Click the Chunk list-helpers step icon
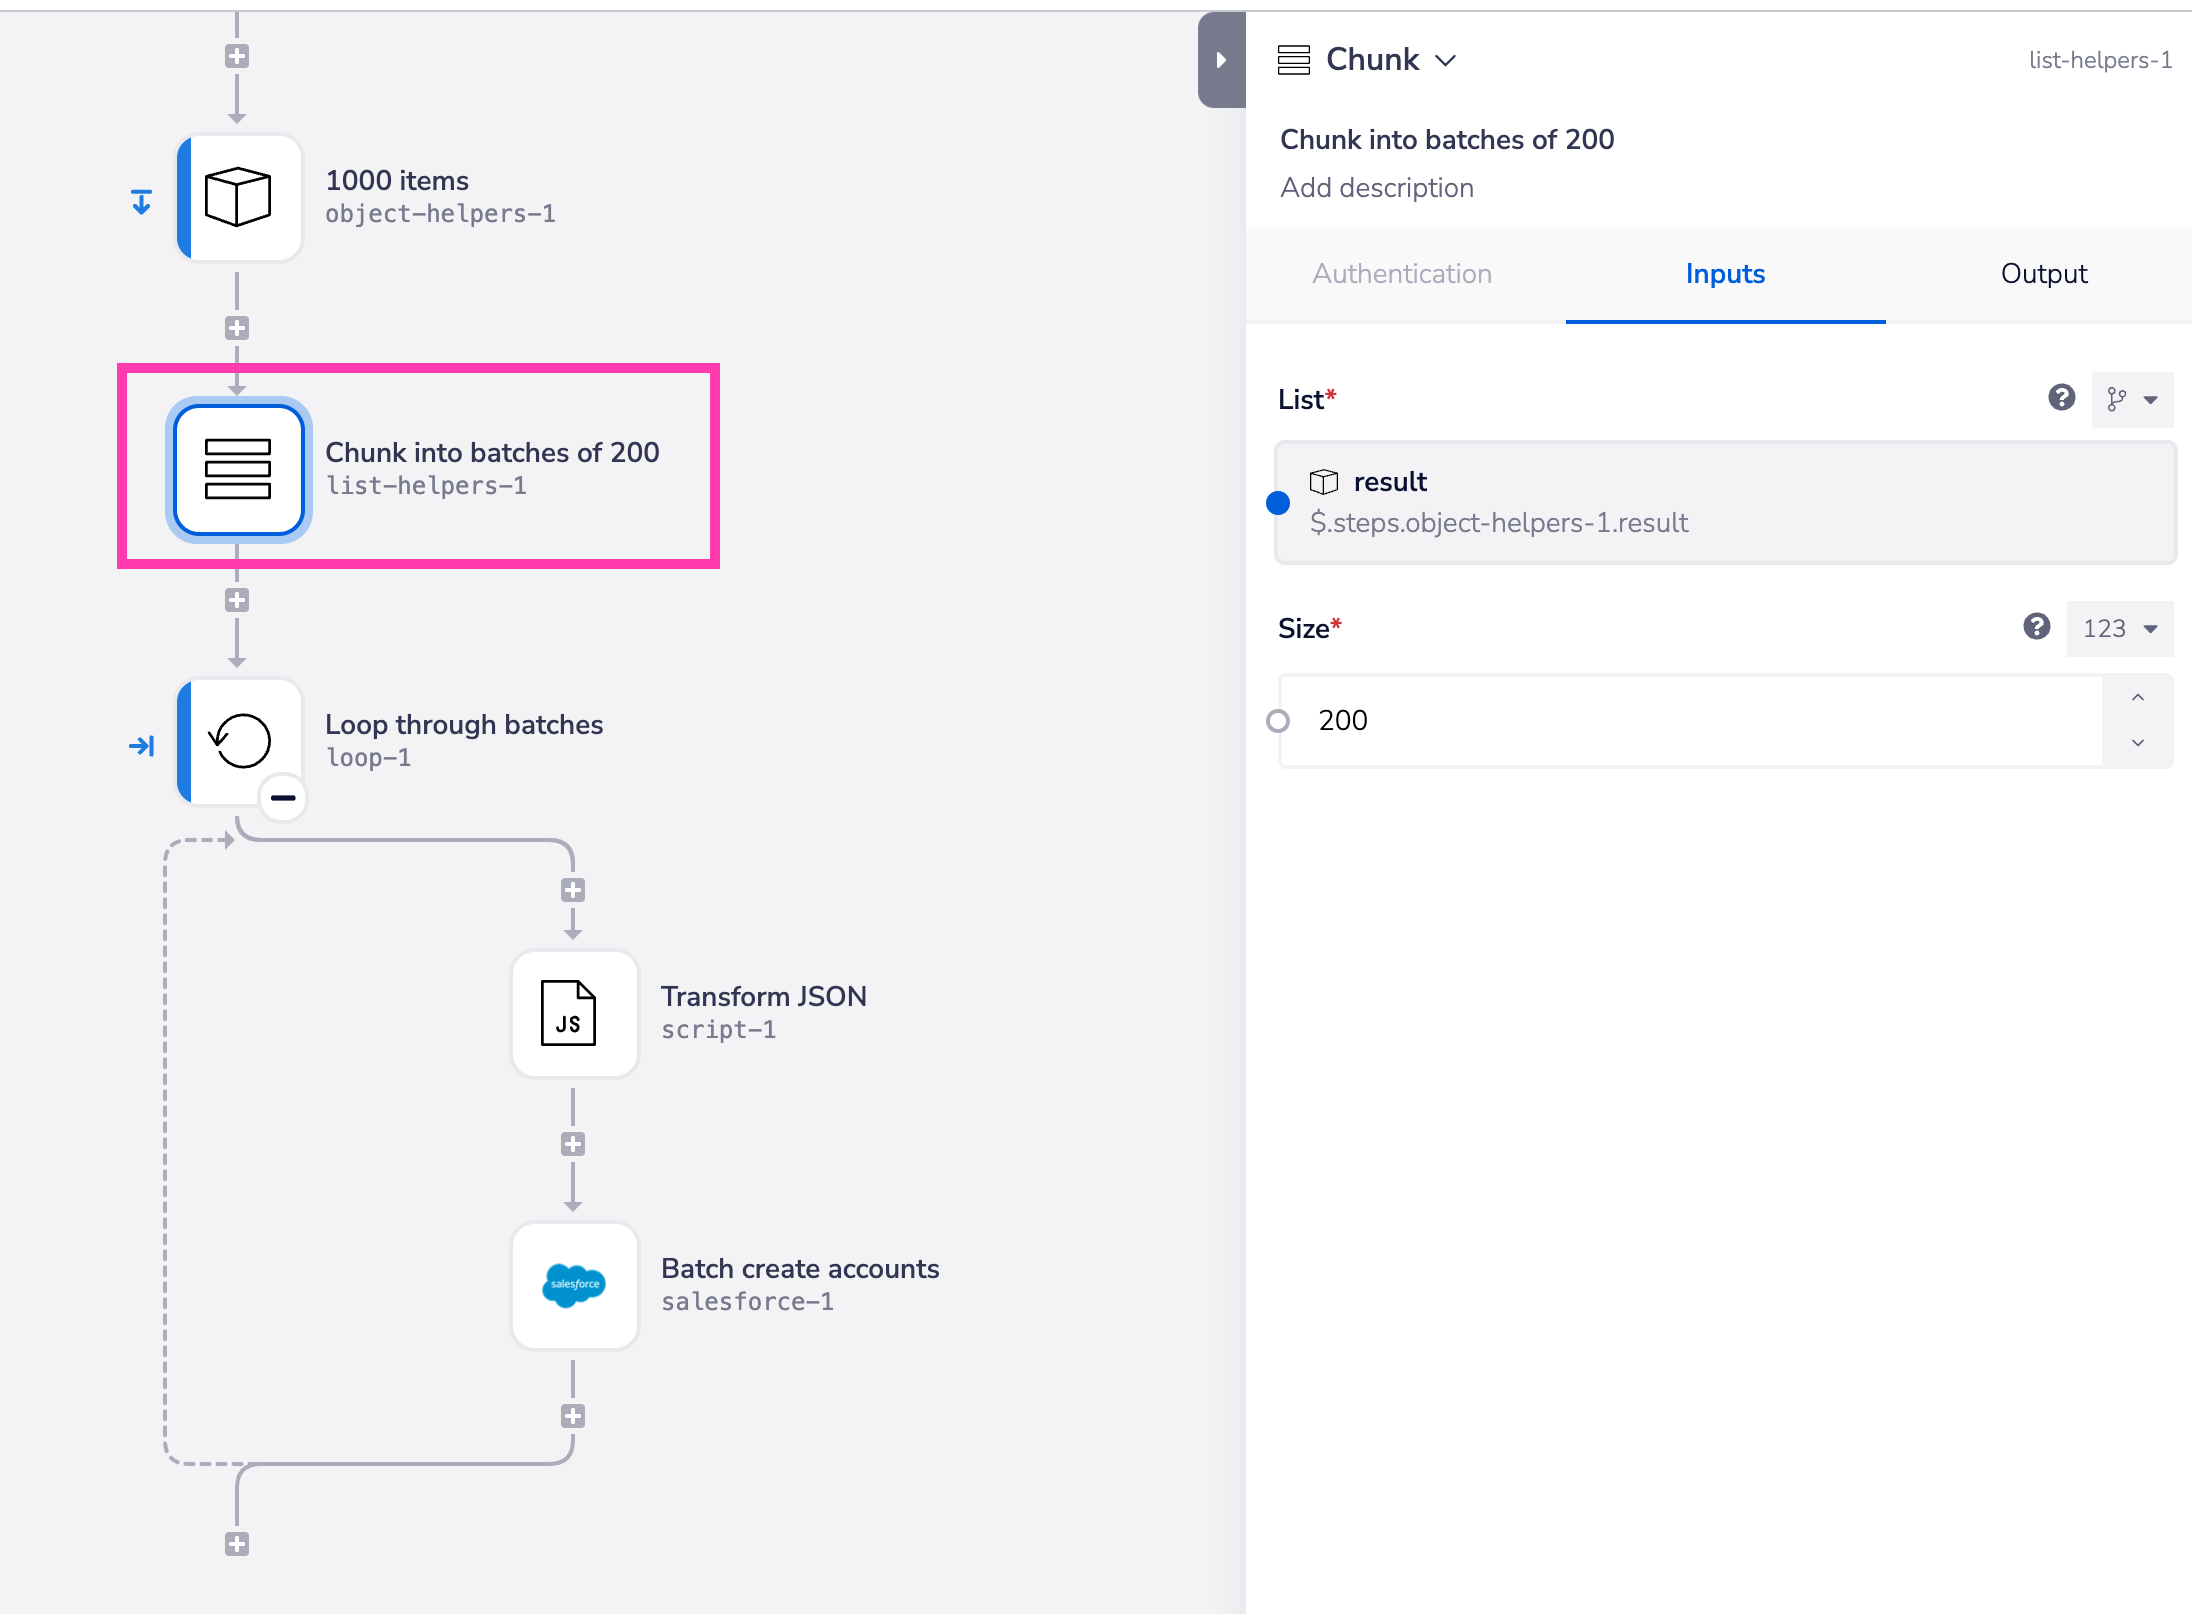Image resolution: width=2192 pixels, height=1614 pixels. pyautogui.click(x=238, y=470)
